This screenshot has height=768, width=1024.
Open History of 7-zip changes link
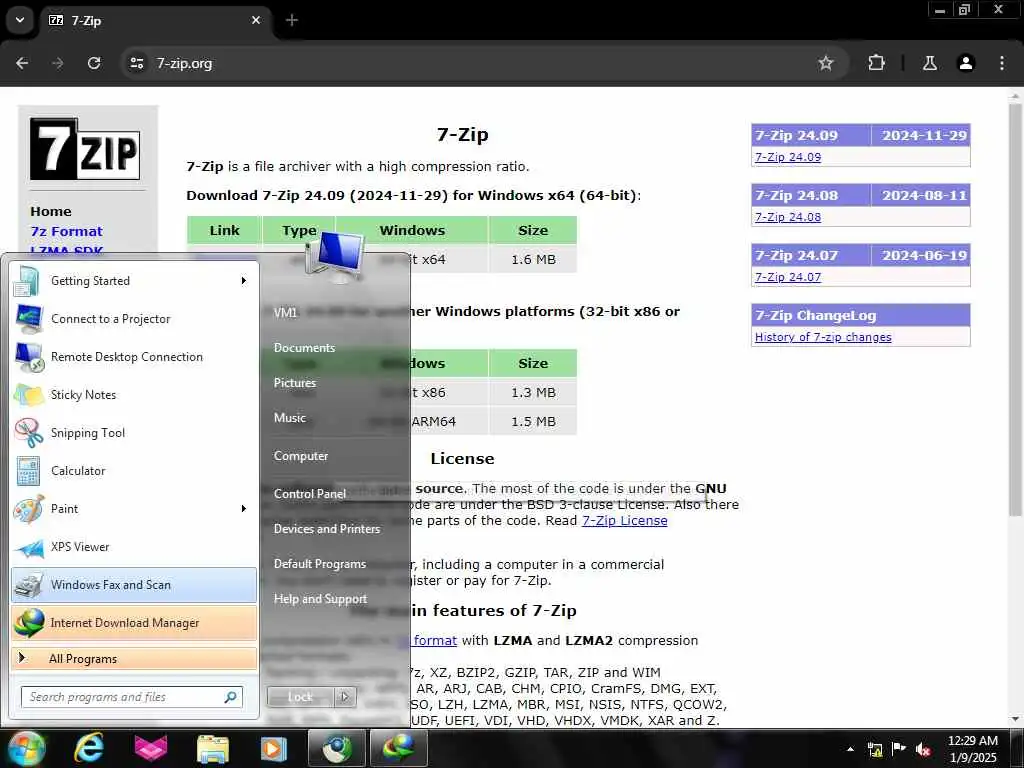[x=823, y=337]
